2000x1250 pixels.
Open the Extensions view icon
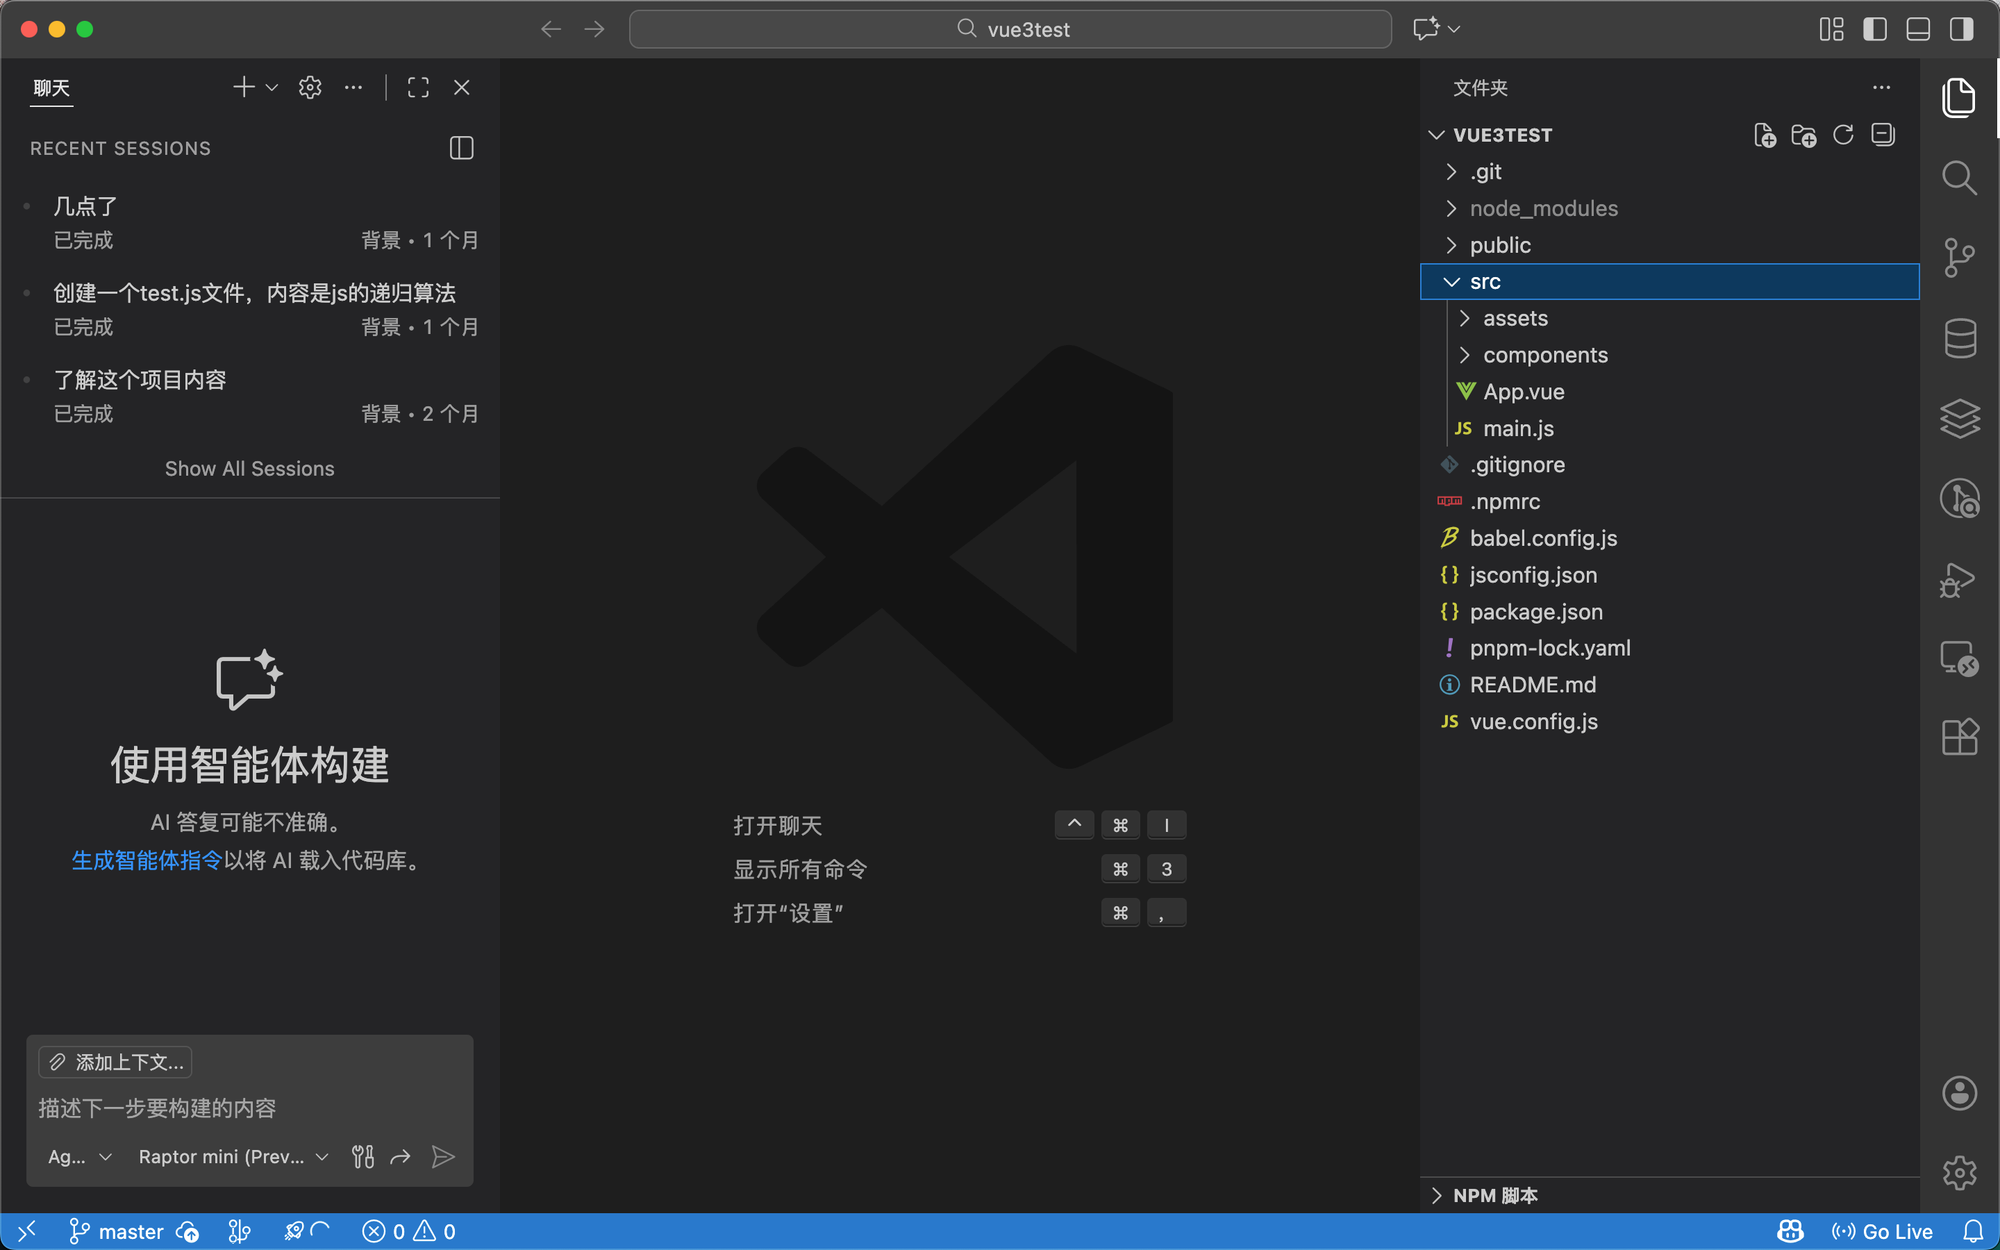click(1959, 738)
